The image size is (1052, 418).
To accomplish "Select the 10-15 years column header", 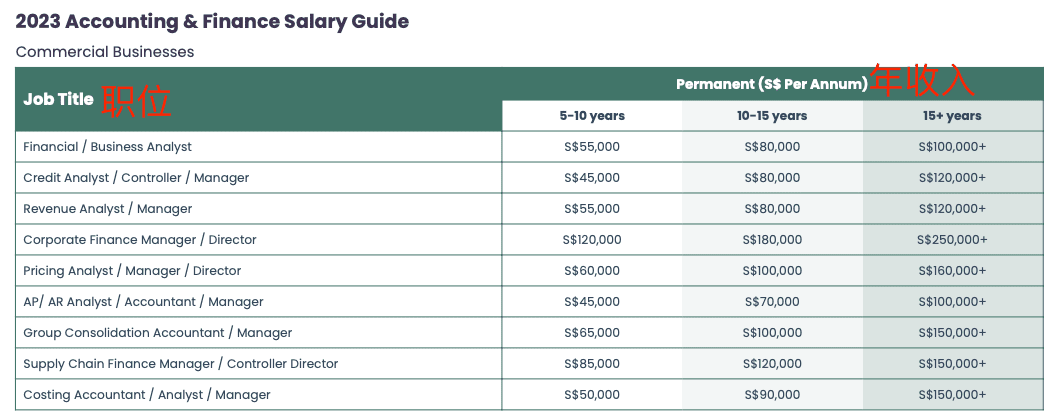I will [x=772, y=116].
